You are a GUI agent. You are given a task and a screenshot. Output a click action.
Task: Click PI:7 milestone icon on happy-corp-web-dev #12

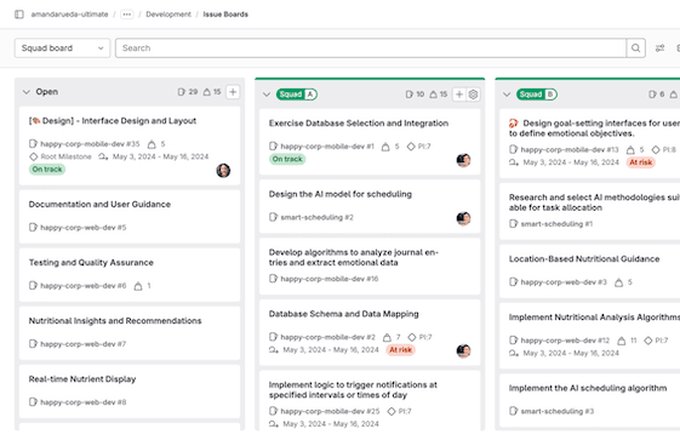click(x=648, y=341)
